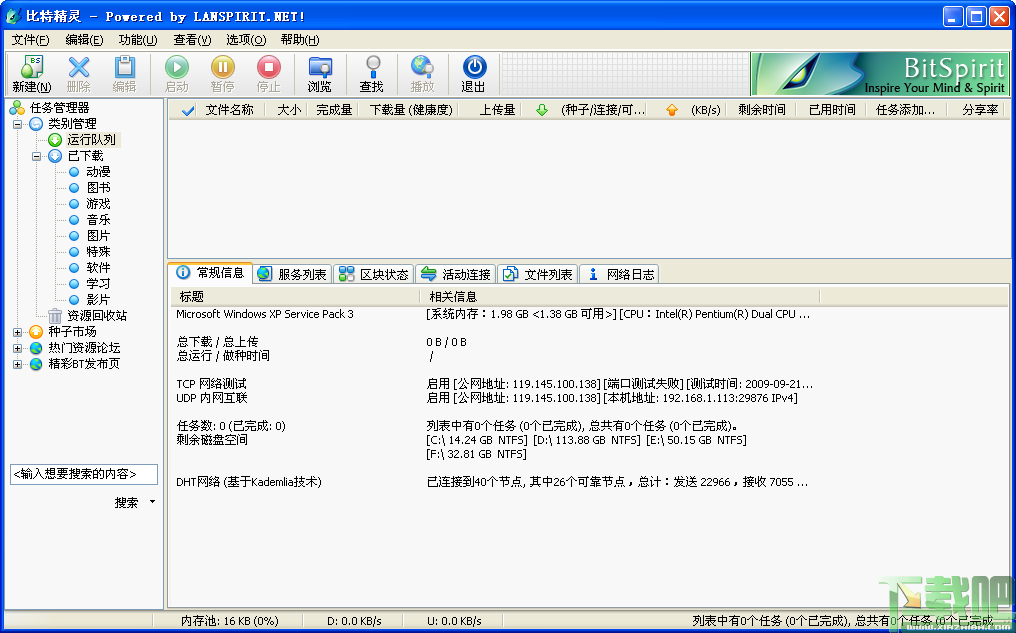1016x633 pixels.
Task: Click the 内存池: 16 KB (0%) status entry
Action: coord(229,621)
